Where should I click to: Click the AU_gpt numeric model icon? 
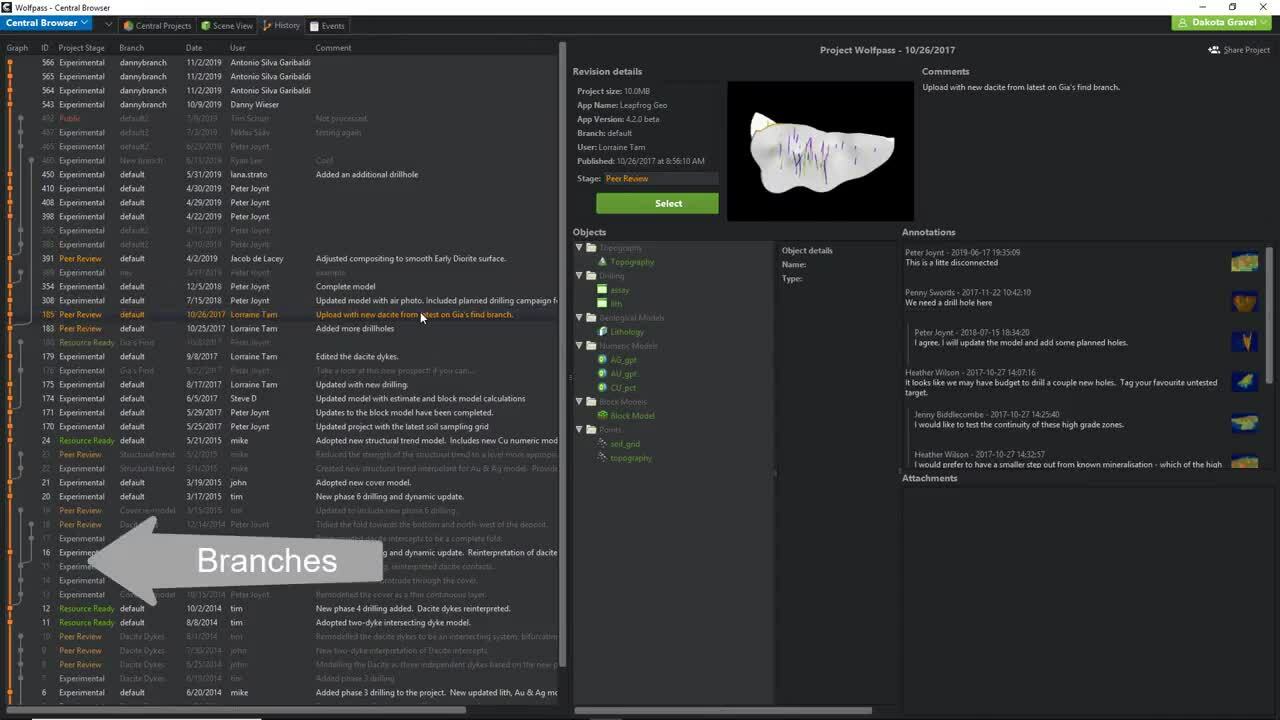[602, 374]
